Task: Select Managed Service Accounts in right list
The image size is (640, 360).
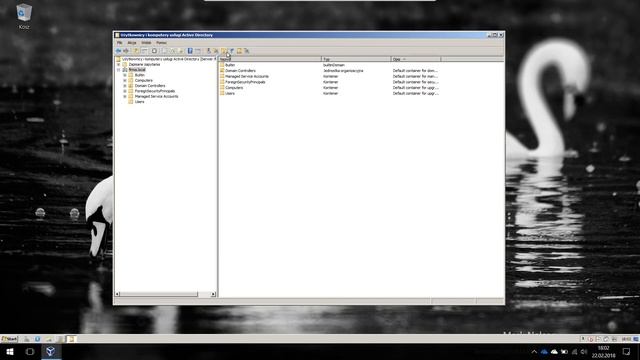Action: pos(247,76)
